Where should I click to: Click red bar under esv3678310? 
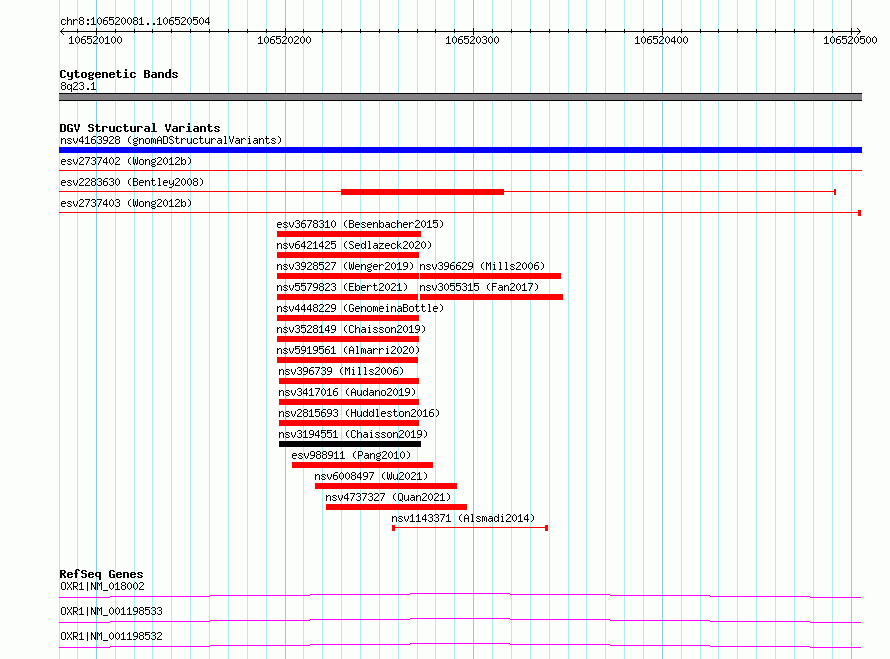tap(349, 234)
